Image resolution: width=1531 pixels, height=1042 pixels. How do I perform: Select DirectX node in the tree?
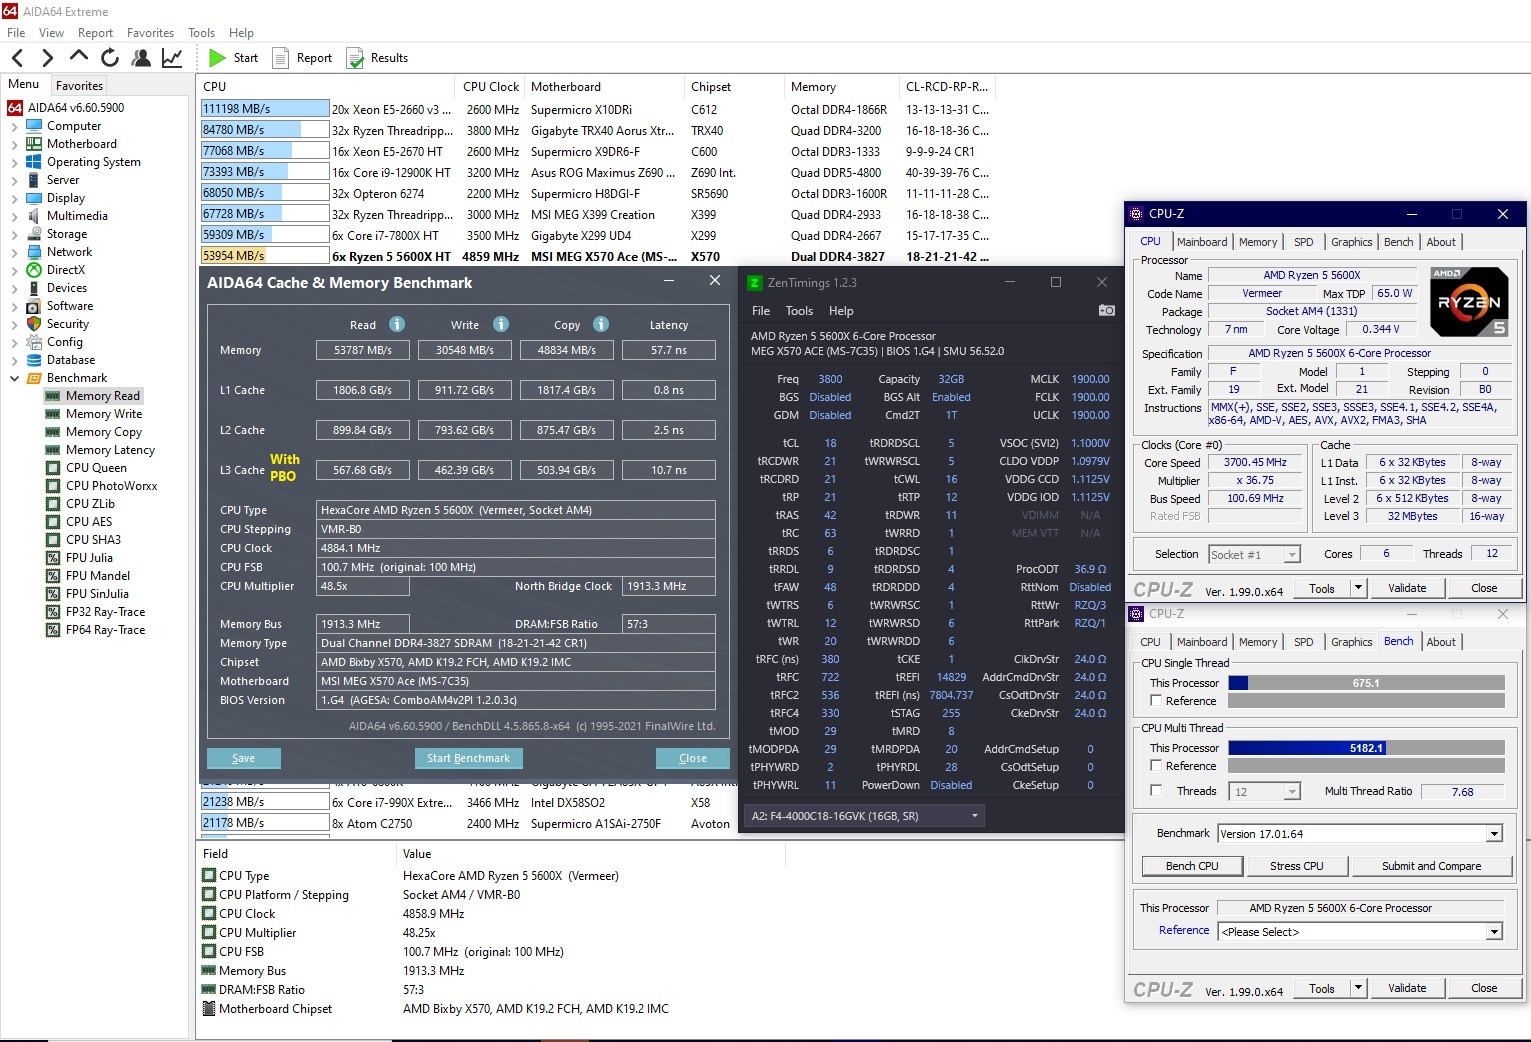click(x=66, y=270)
